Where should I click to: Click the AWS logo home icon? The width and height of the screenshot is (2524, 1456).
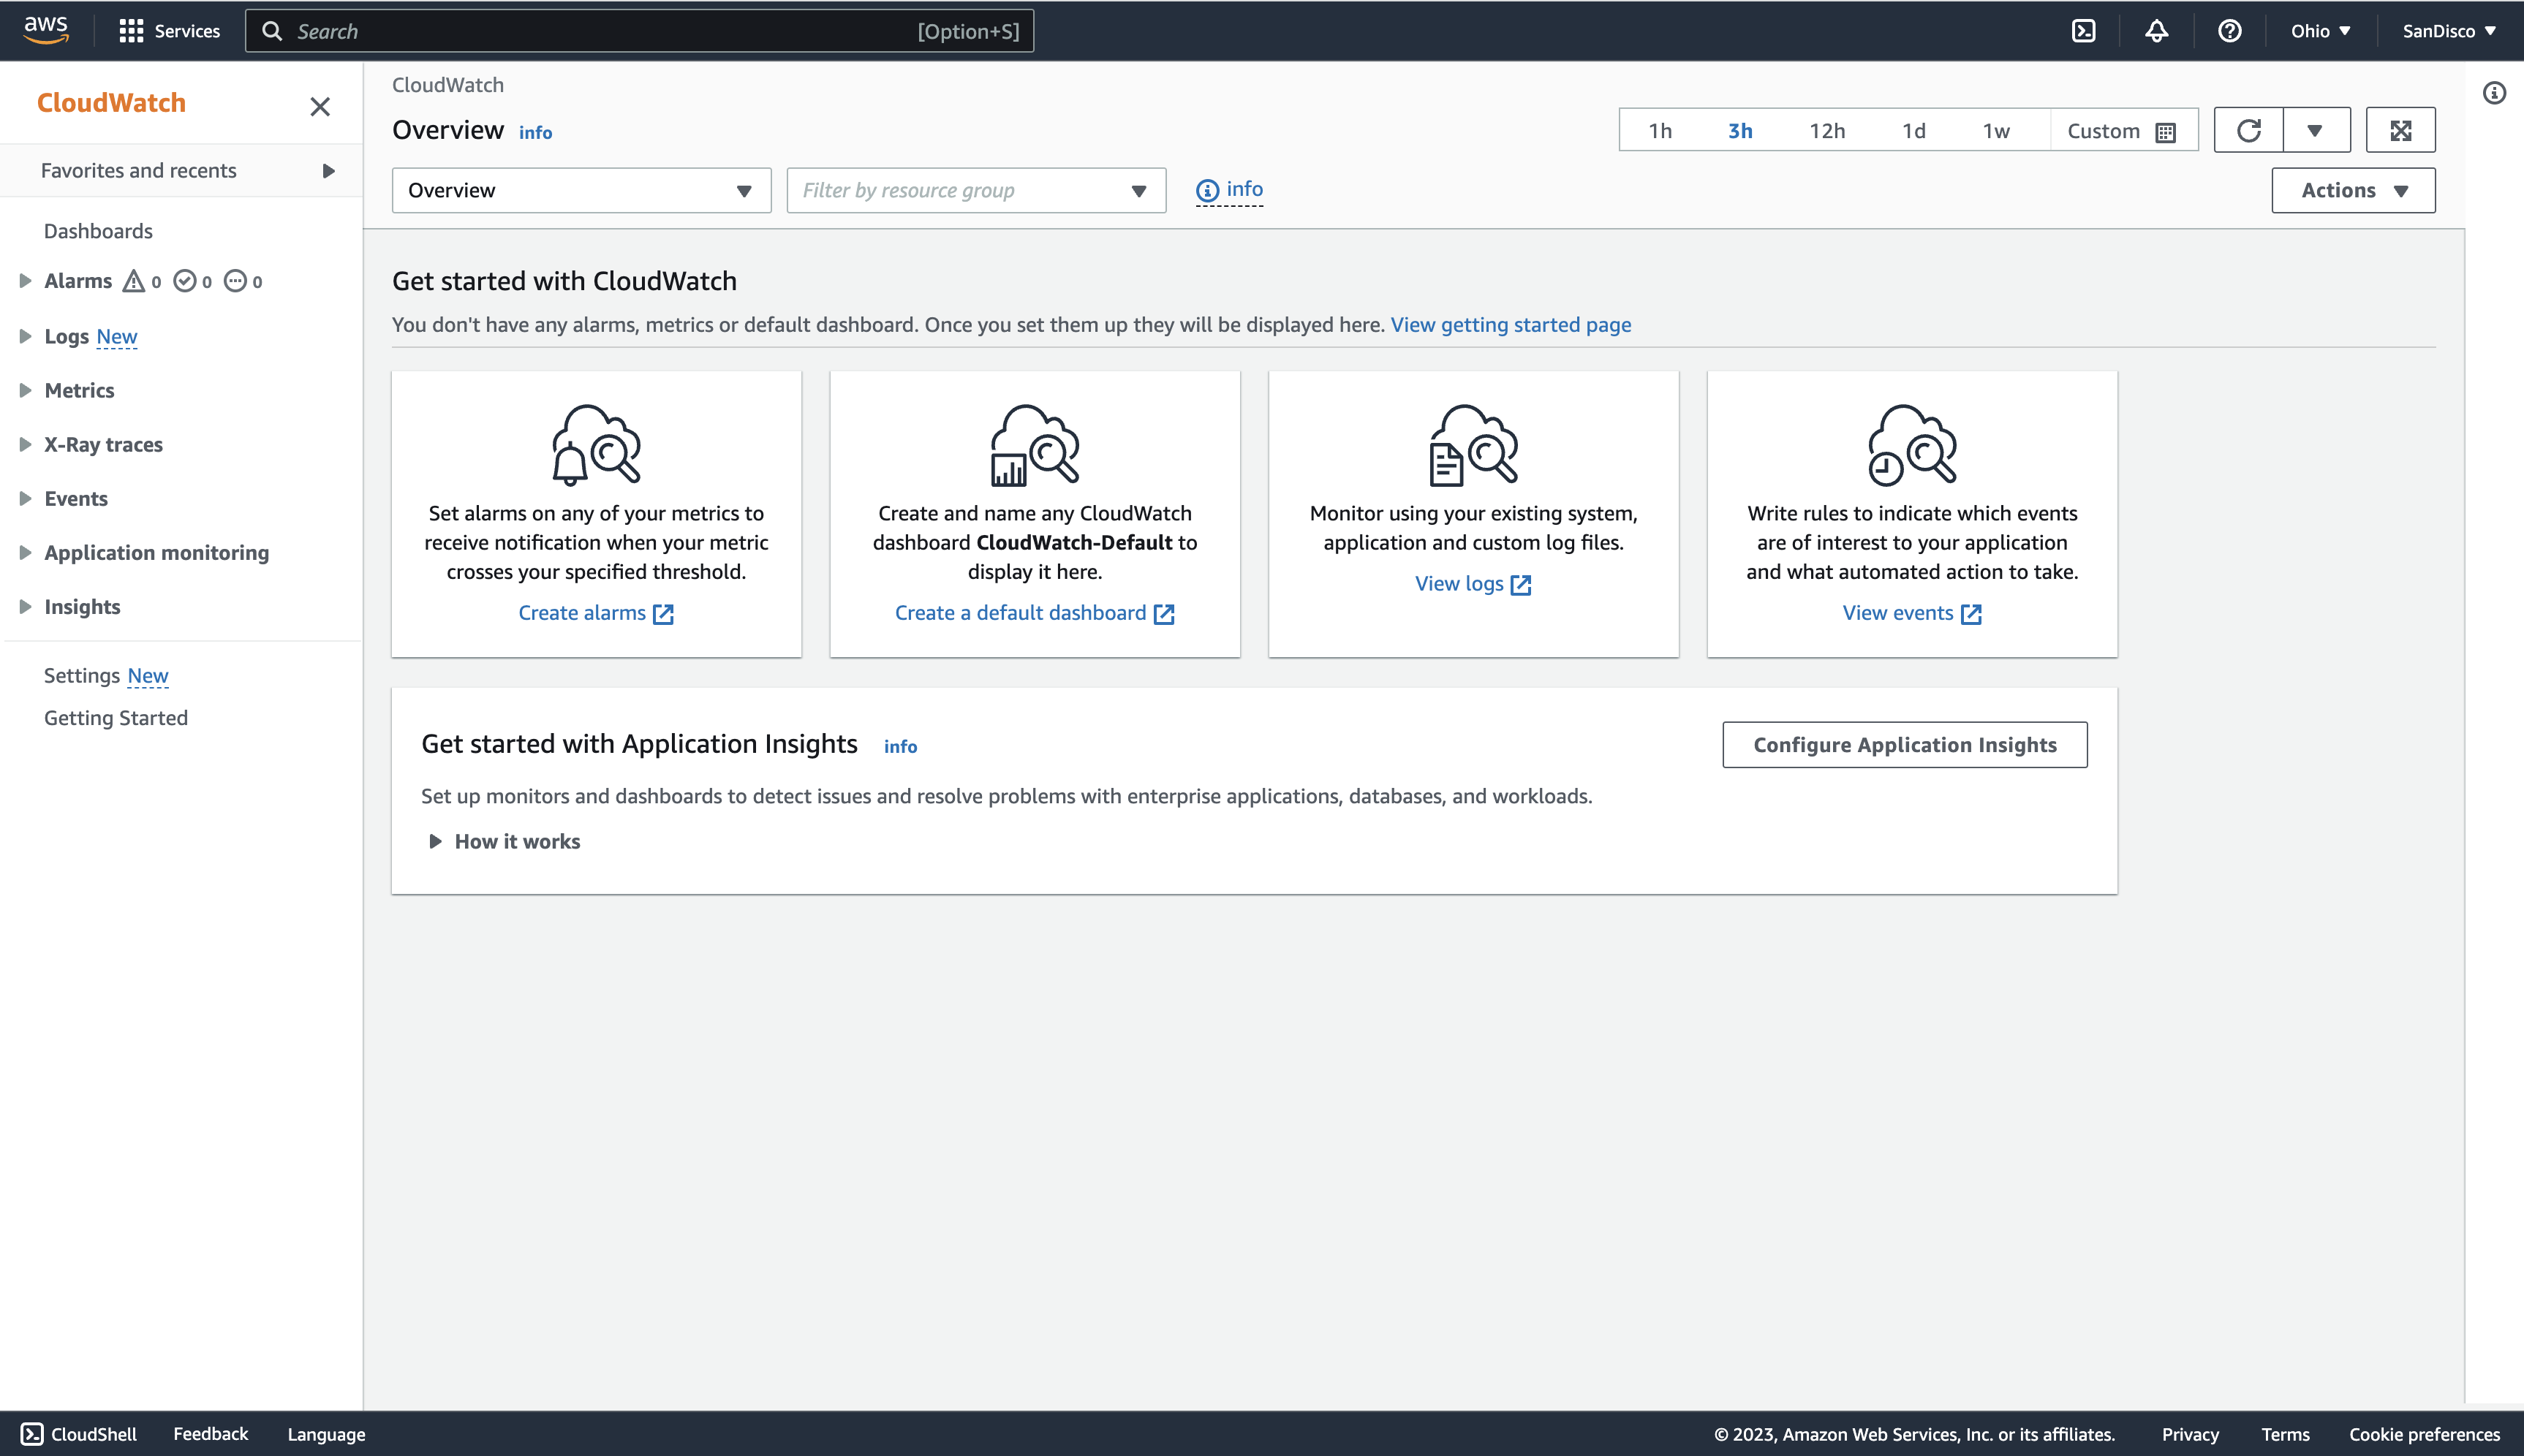point(46,31)
